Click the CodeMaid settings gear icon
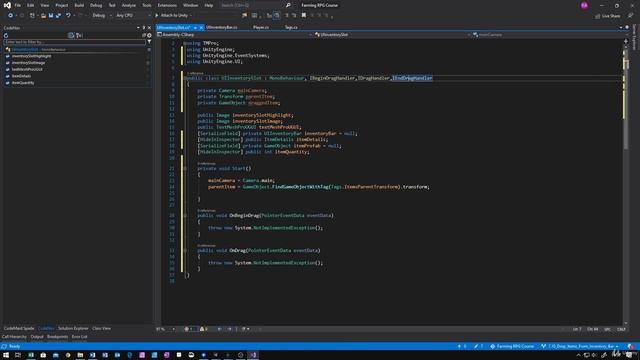The image size is (640, 360). pyautogui.click(x=149, y=36)
